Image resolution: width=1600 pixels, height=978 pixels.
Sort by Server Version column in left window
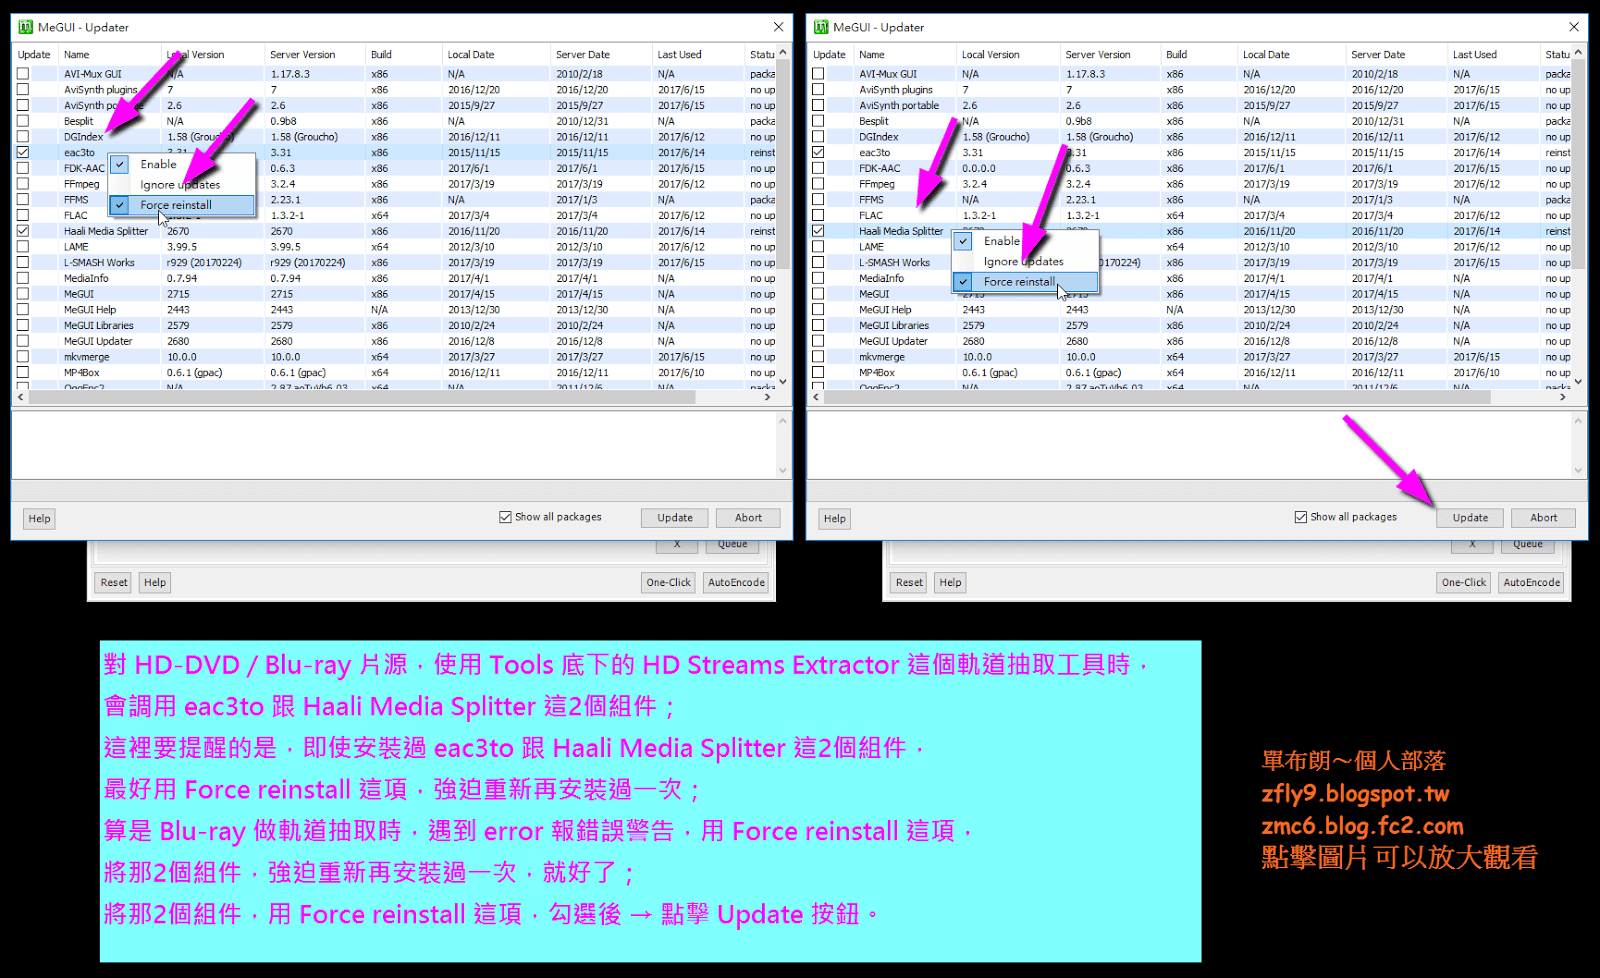315,55
